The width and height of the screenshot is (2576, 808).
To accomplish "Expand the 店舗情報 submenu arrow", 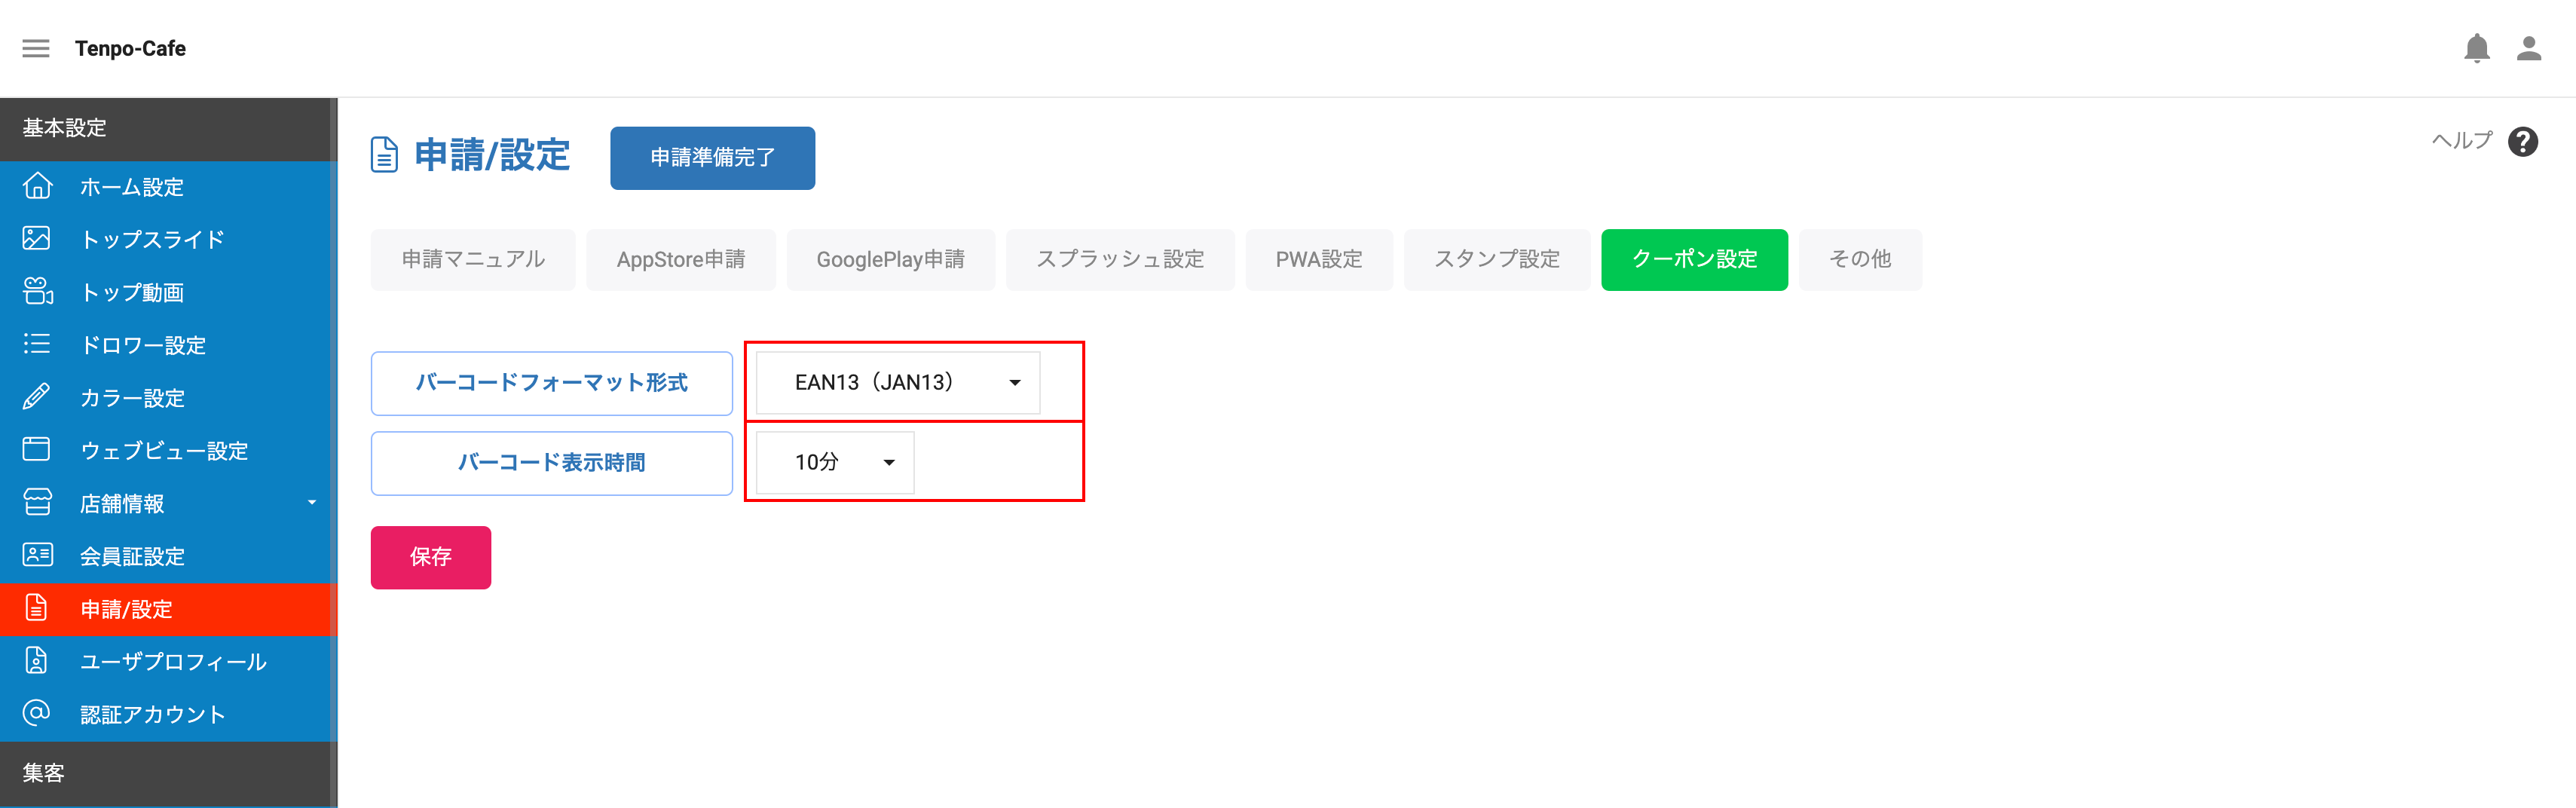I will pyautogui.click(x=312, y=503).
